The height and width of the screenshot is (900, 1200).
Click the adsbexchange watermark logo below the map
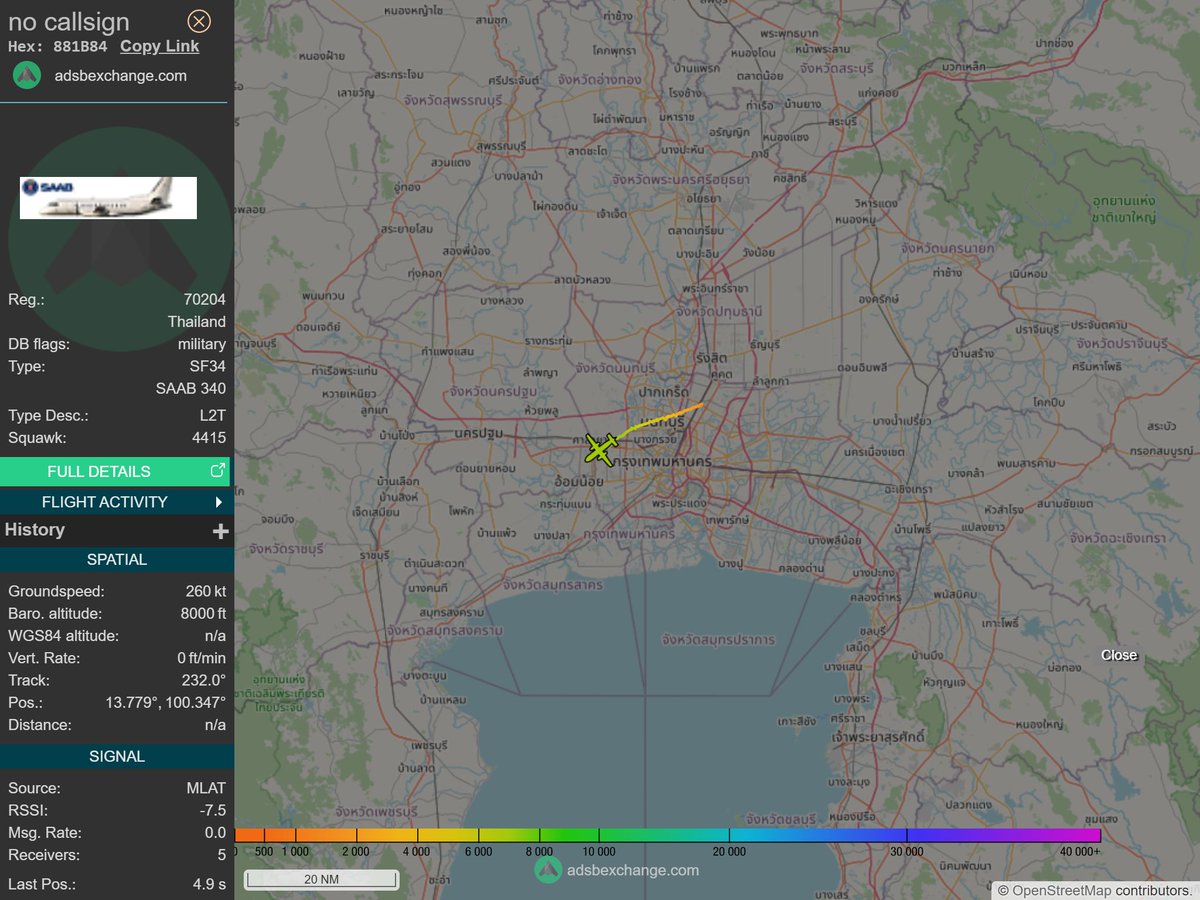(x=548, y=870)
